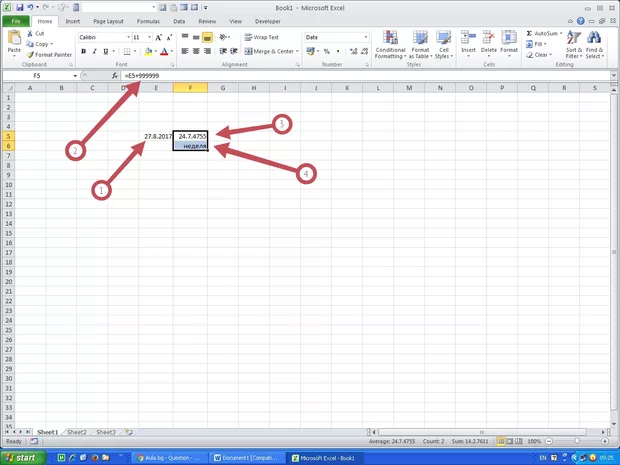620x465 pixels.
Task: Click the Cut scissors command
Action: (36, 34)
